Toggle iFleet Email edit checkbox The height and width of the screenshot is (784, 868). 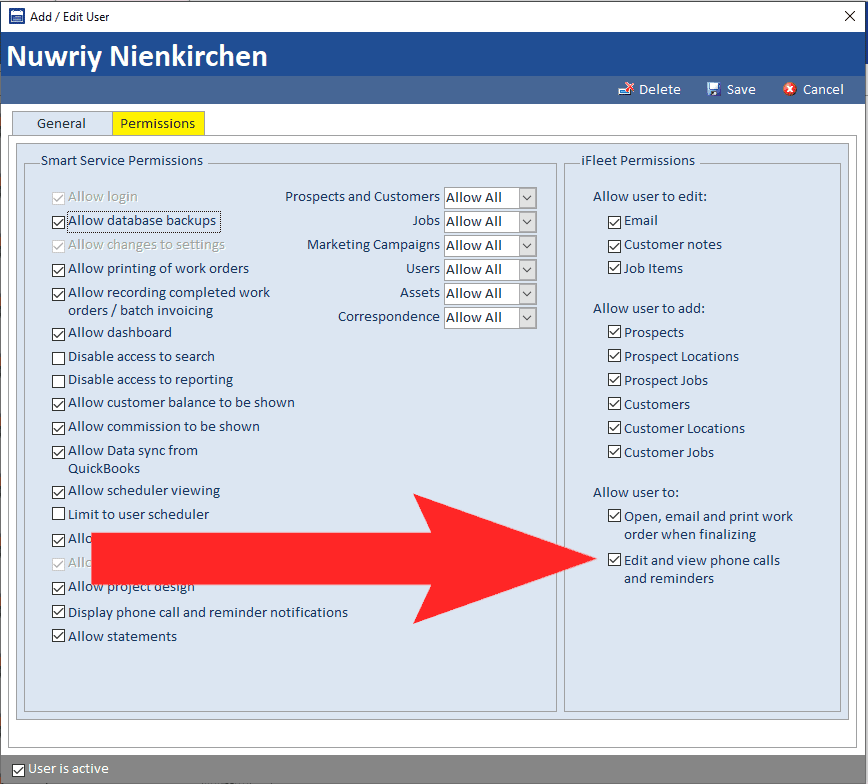tap(614, 222)
